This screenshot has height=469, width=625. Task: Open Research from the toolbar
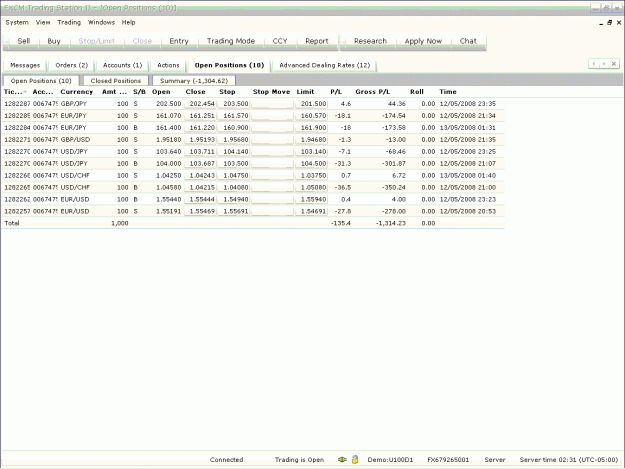tap(370, 41)
